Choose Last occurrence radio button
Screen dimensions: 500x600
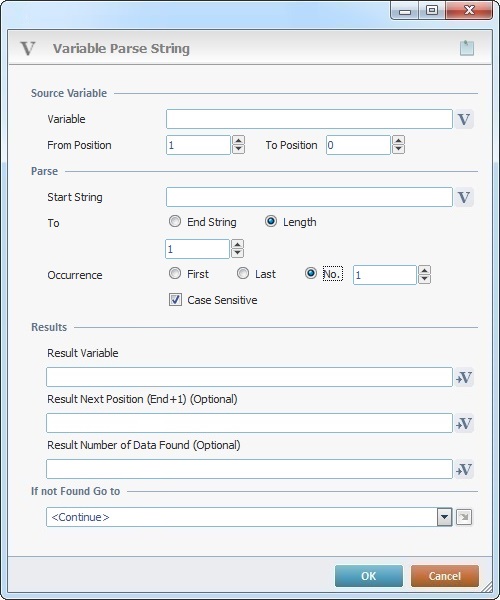243,274
